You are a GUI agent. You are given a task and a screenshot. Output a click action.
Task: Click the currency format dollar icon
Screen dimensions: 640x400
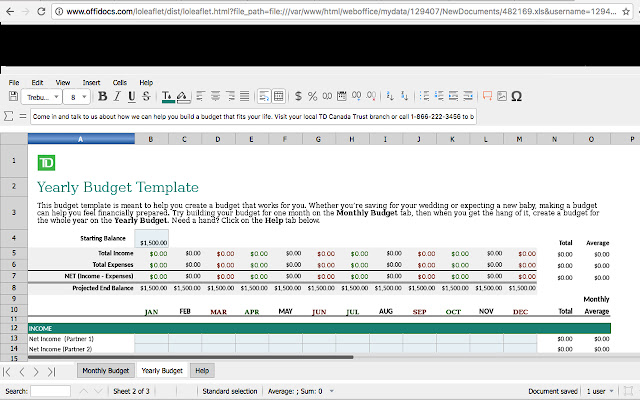coord(297,97)
